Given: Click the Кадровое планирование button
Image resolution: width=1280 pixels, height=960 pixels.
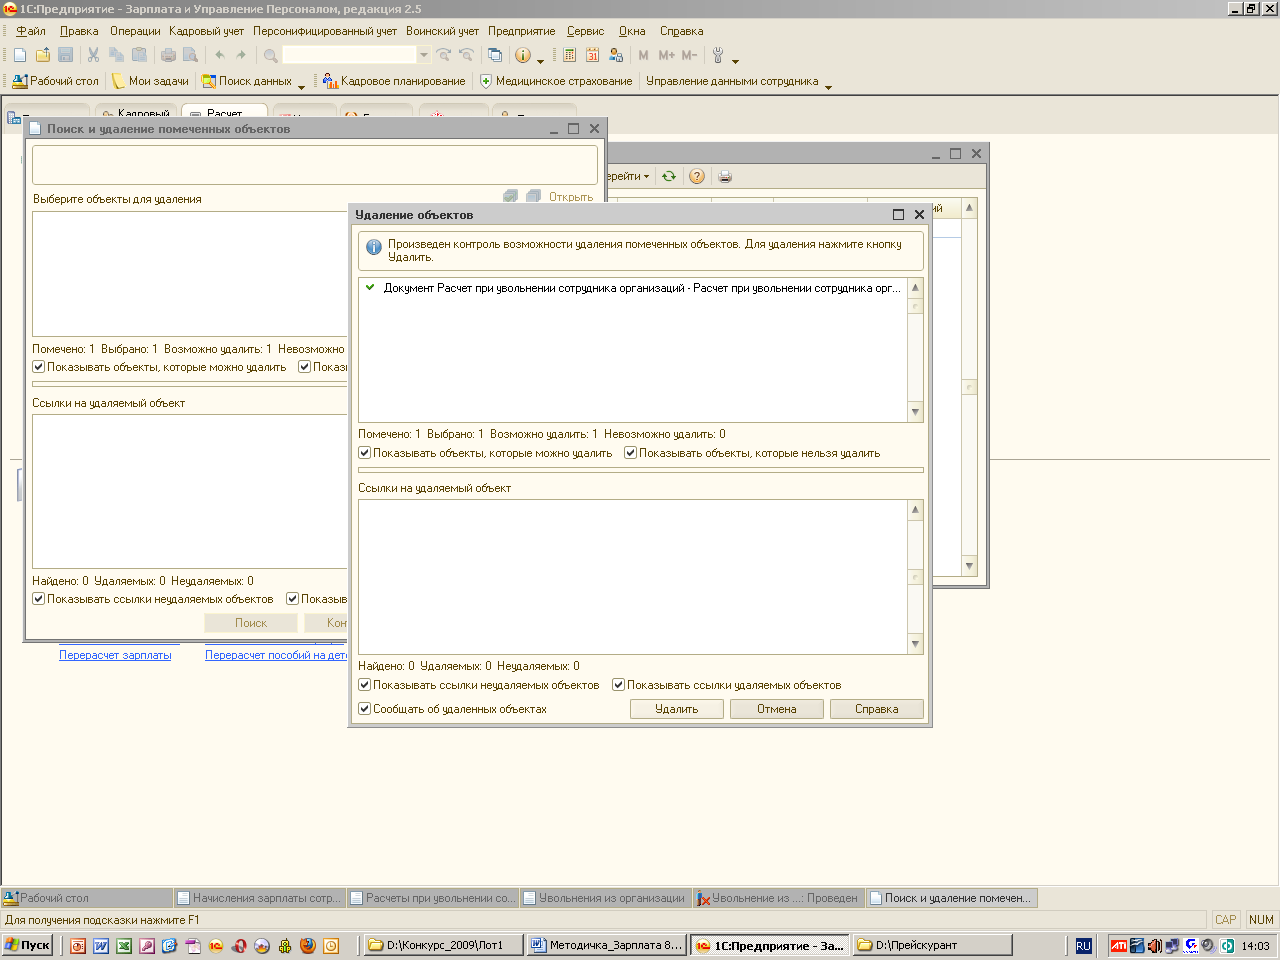Looking at the screenshot, I should [394, 81].
